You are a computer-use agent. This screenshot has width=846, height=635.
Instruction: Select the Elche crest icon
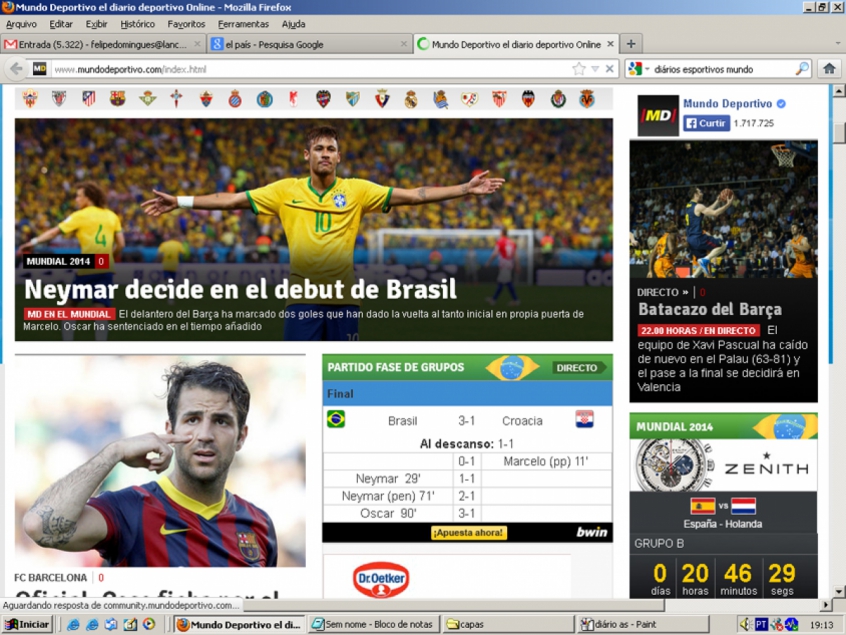click(x=206, y=99)
